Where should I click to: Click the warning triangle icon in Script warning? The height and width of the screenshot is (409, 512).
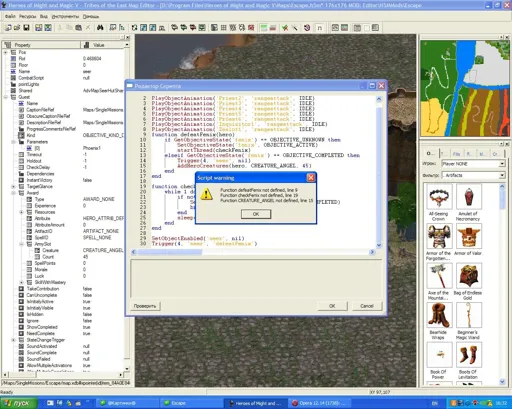pyautogui.click(x=206, y=194)
